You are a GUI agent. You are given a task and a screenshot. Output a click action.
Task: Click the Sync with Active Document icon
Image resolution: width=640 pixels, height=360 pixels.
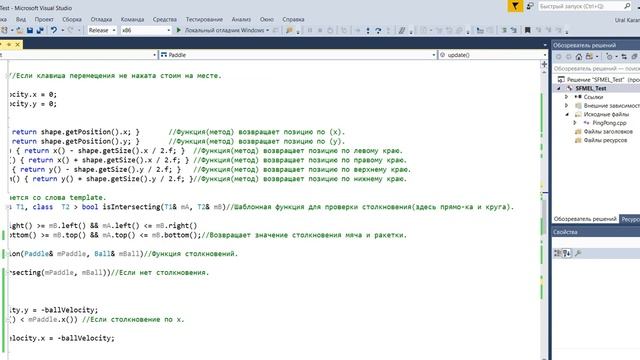click(624, 57)
